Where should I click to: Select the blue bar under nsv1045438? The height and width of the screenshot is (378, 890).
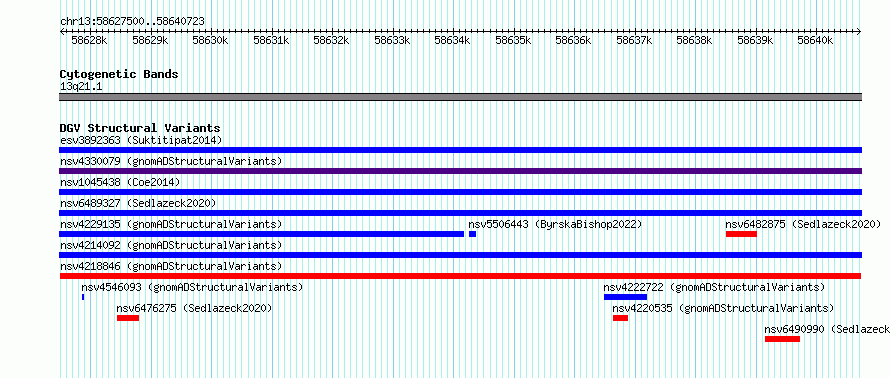460,192
